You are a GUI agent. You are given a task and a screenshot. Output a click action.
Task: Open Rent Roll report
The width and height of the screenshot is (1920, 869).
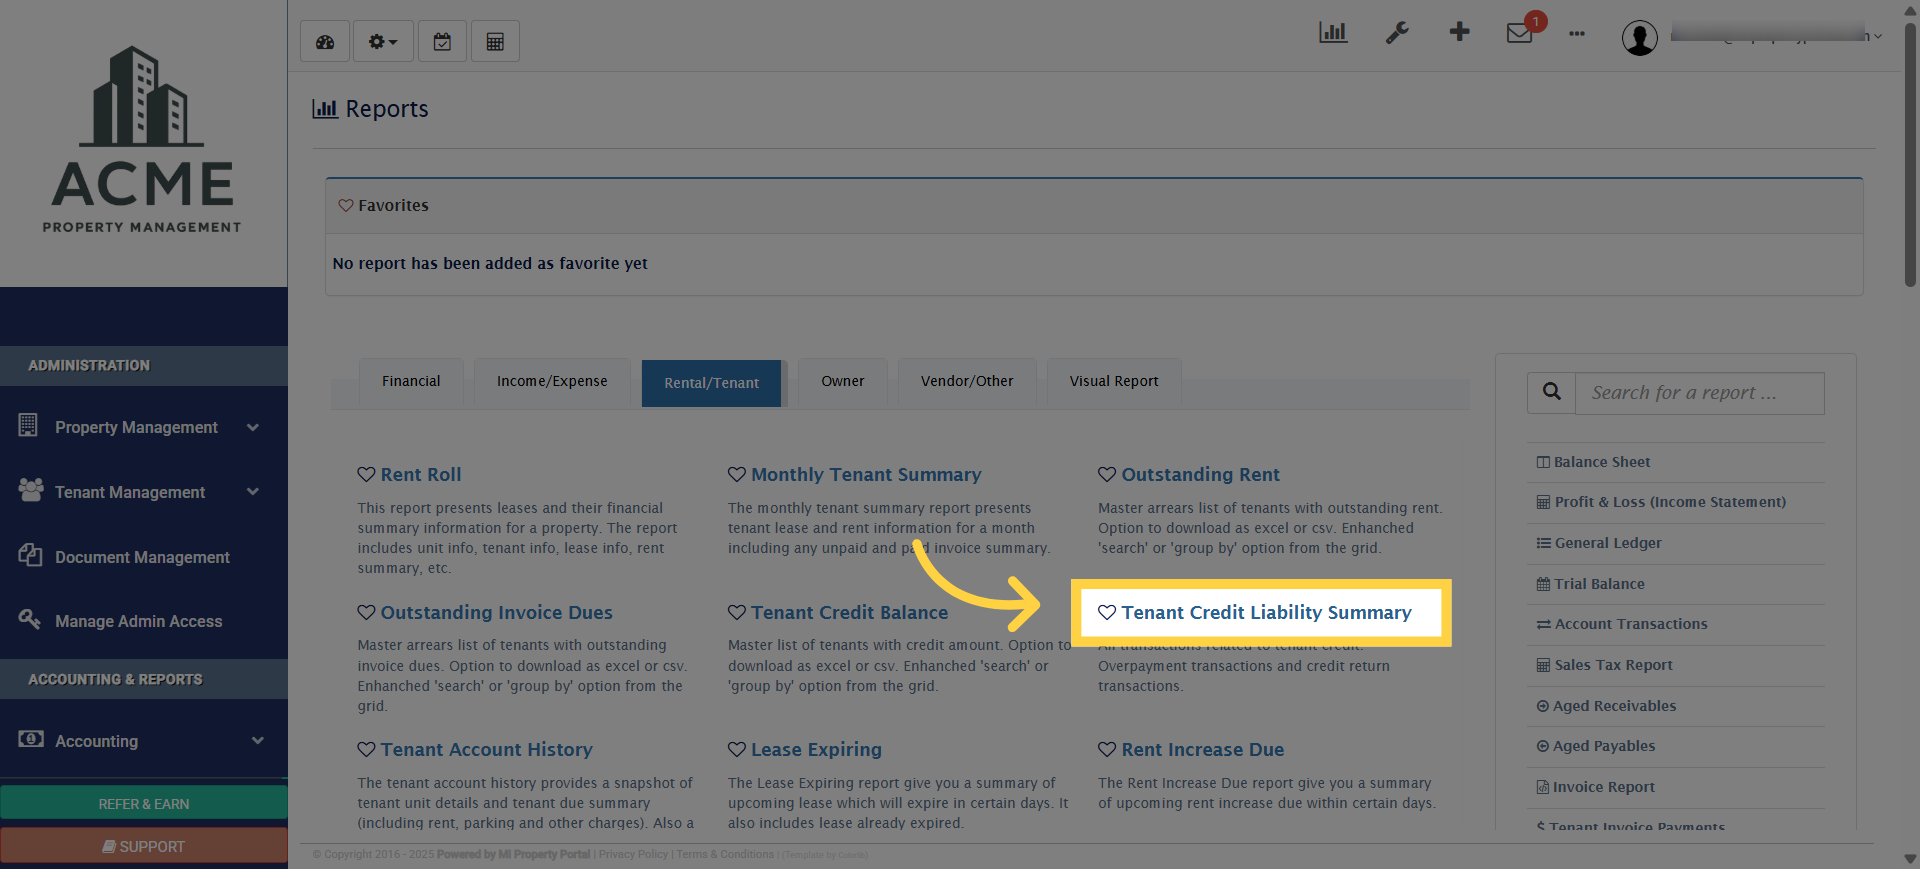(421, 475)
